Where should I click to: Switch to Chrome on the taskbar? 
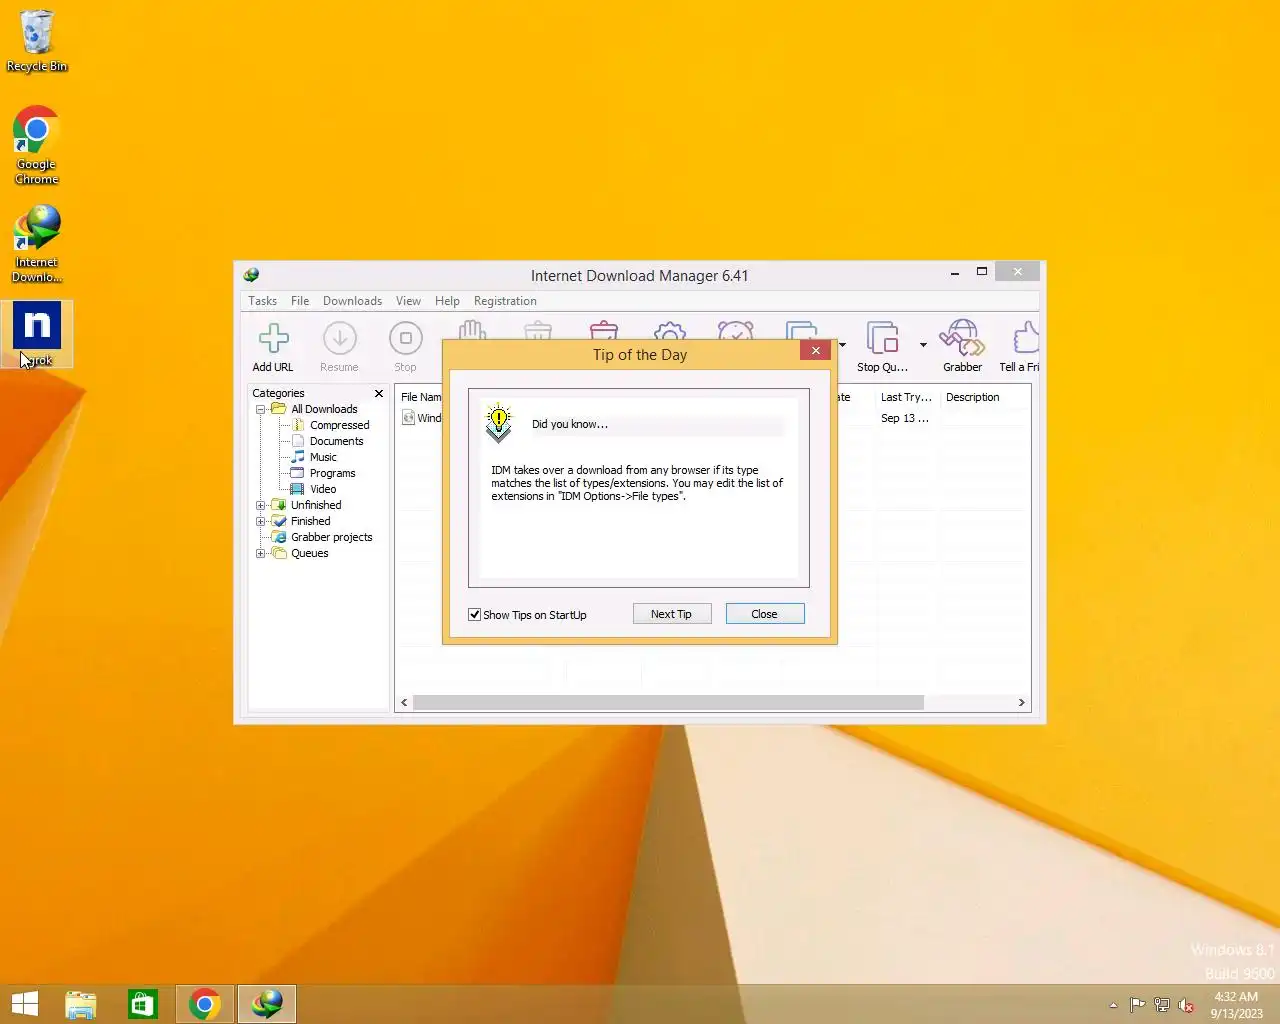point(205,1004)
